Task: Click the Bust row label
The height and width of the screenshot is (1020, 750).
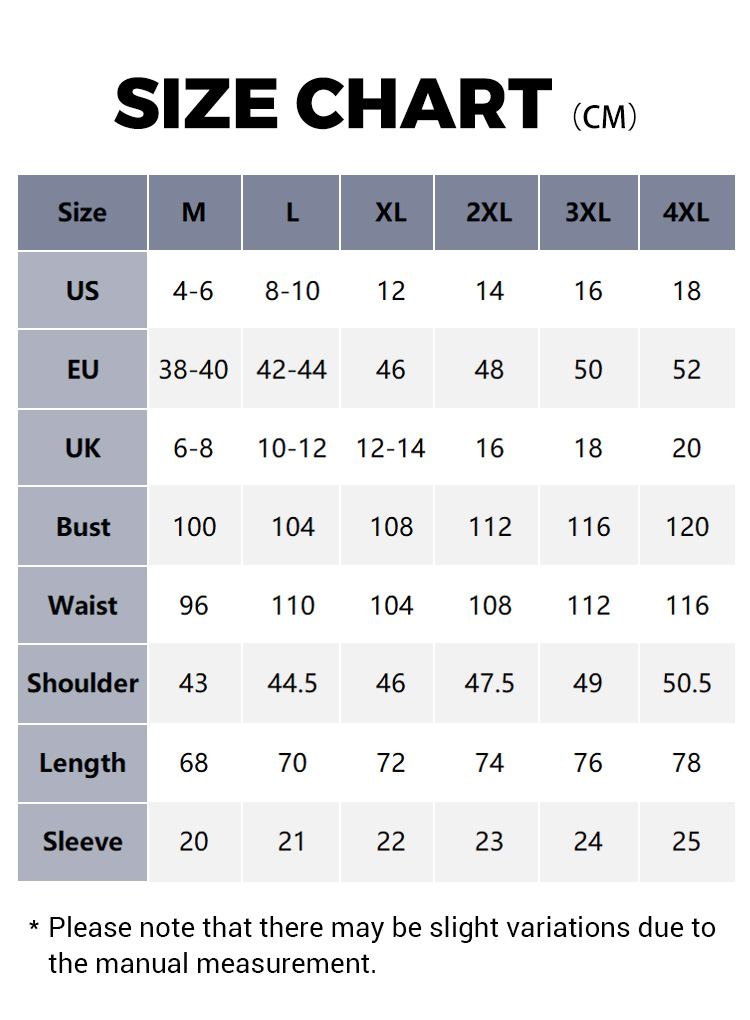Action: pyautogui.click(x=82, y=527)
